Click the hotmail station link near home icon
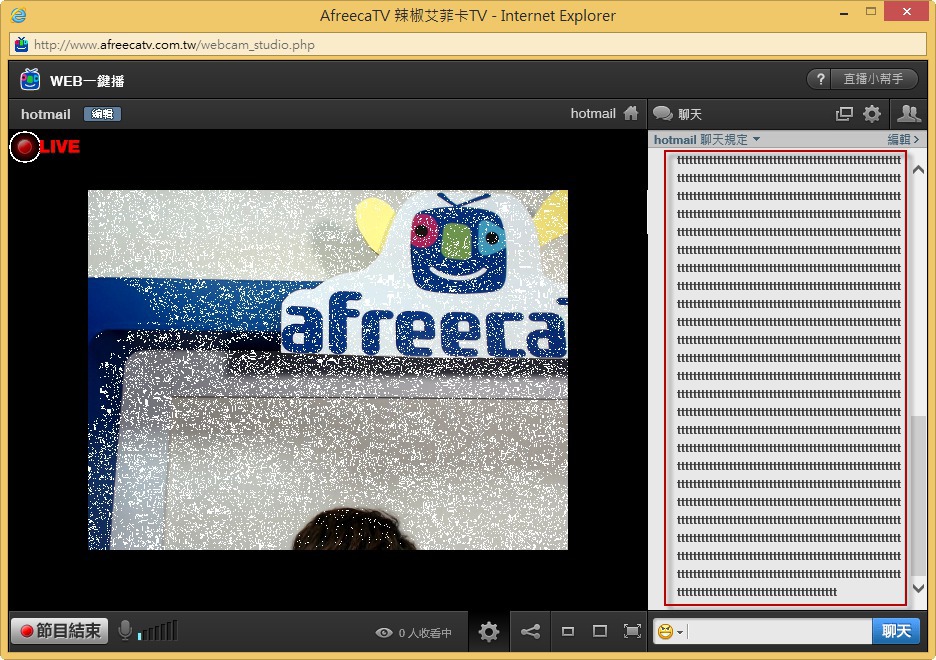Image resolution: width=936 pixels, height=660 pixels. [x=593, y=113]
